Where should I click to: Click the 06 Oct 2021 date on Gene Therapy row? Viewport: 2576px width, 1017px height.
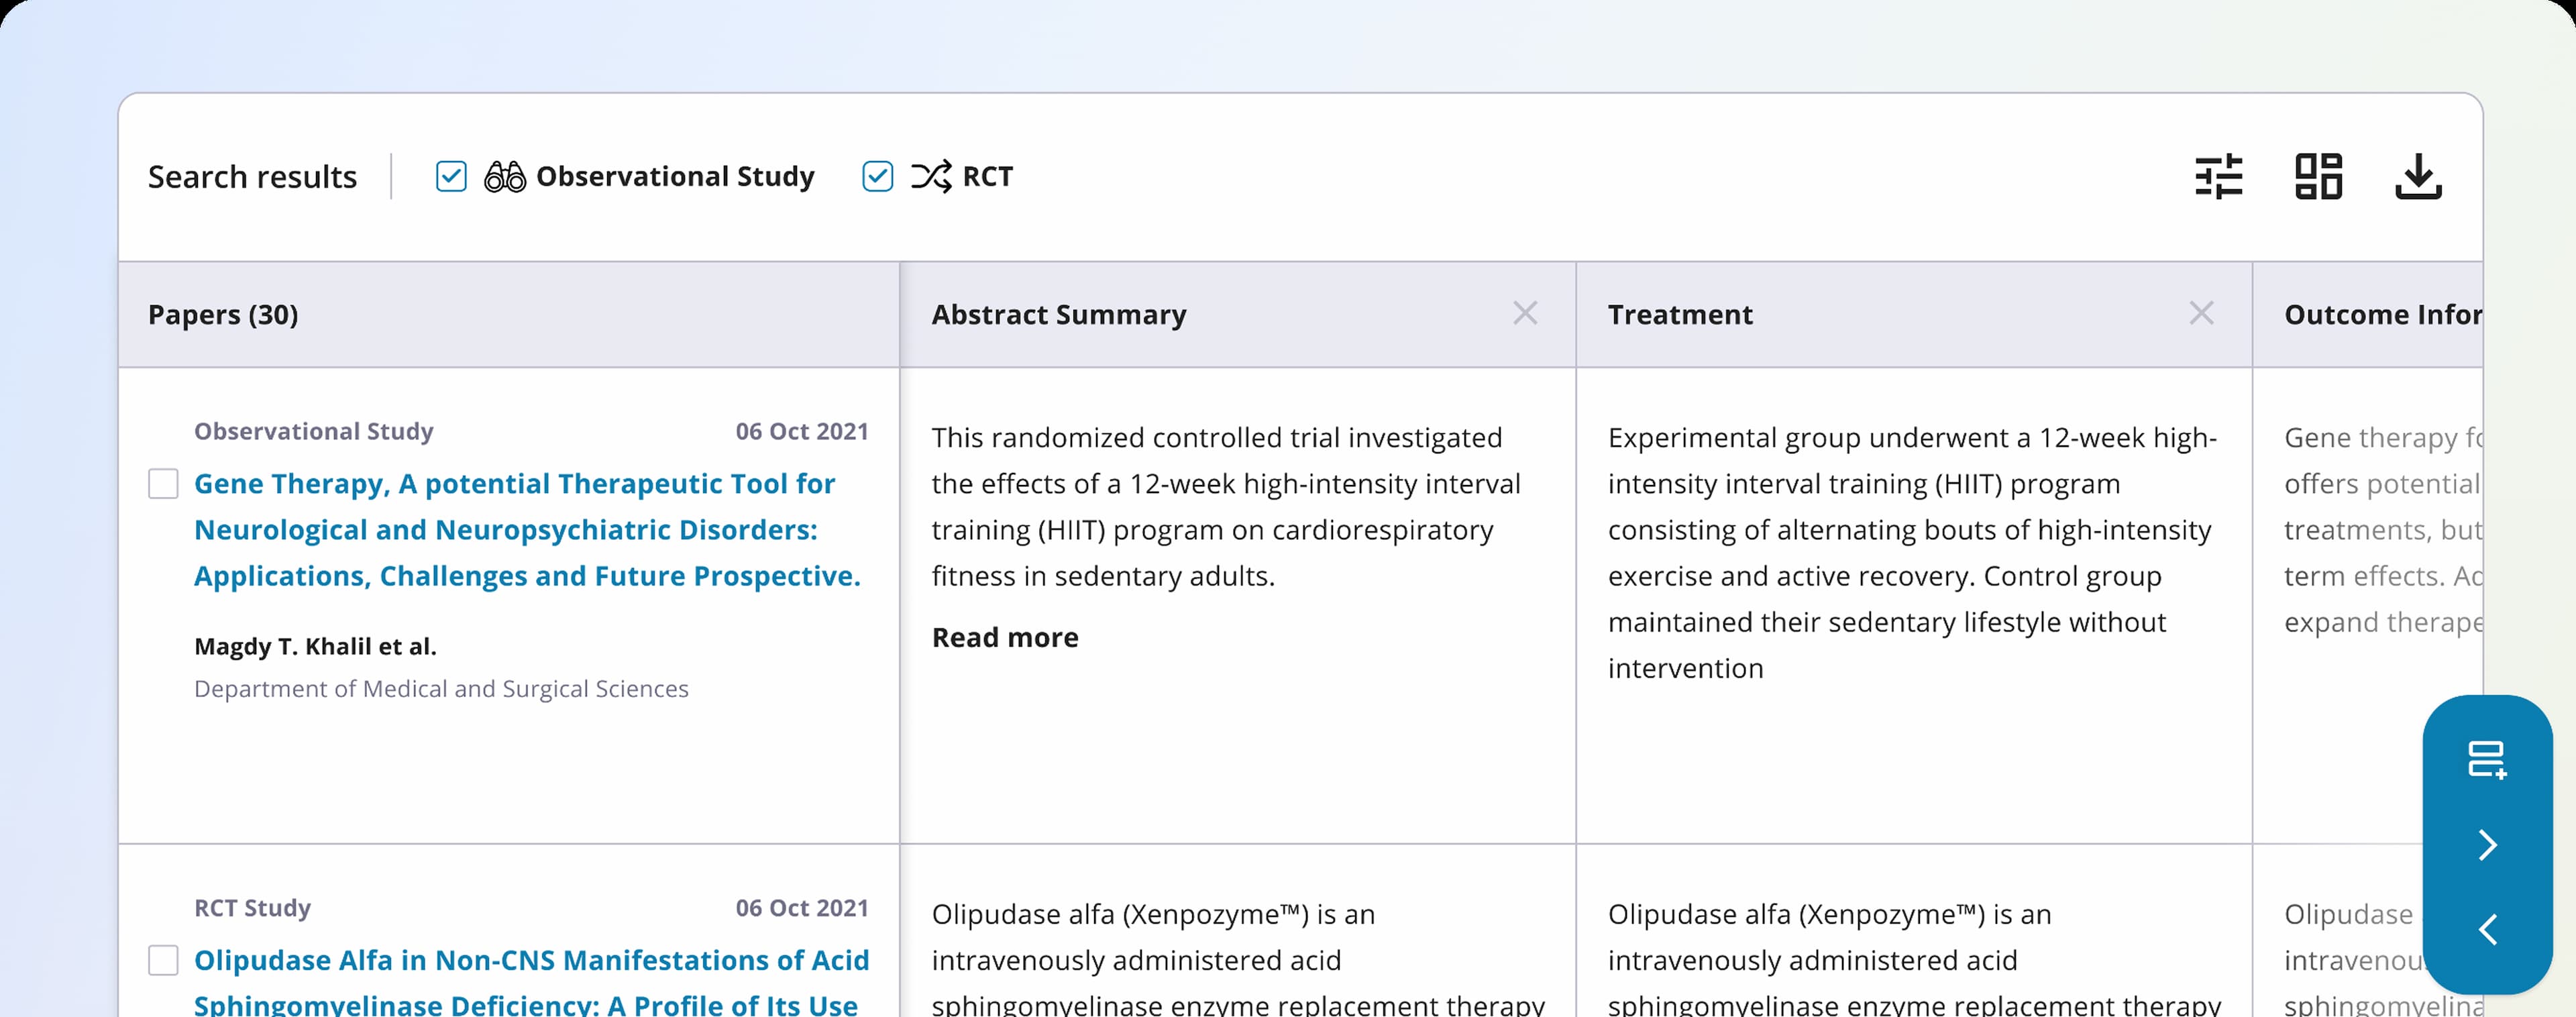click(x=802, y=432)
